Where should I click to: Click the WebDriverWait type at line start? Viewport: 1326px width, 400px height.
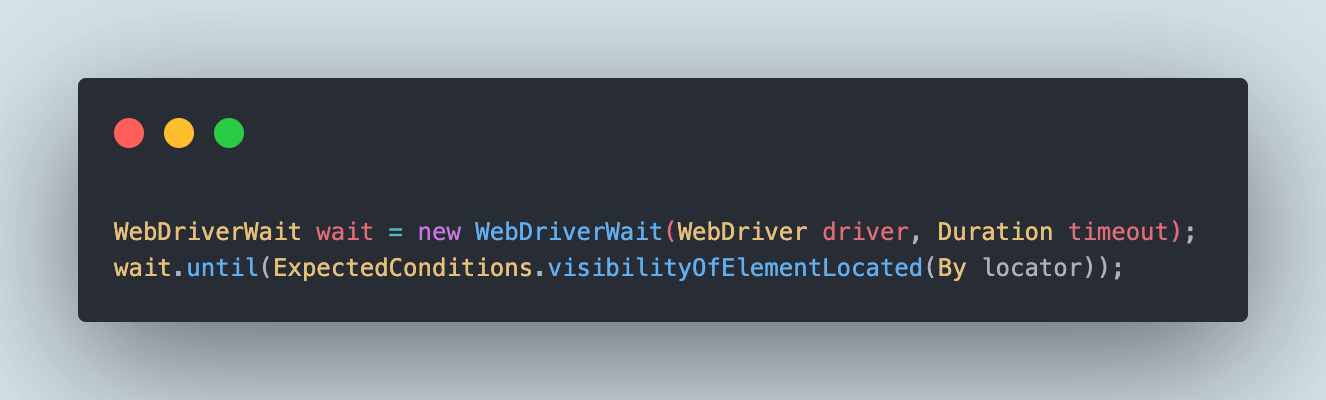click(207, 232)
